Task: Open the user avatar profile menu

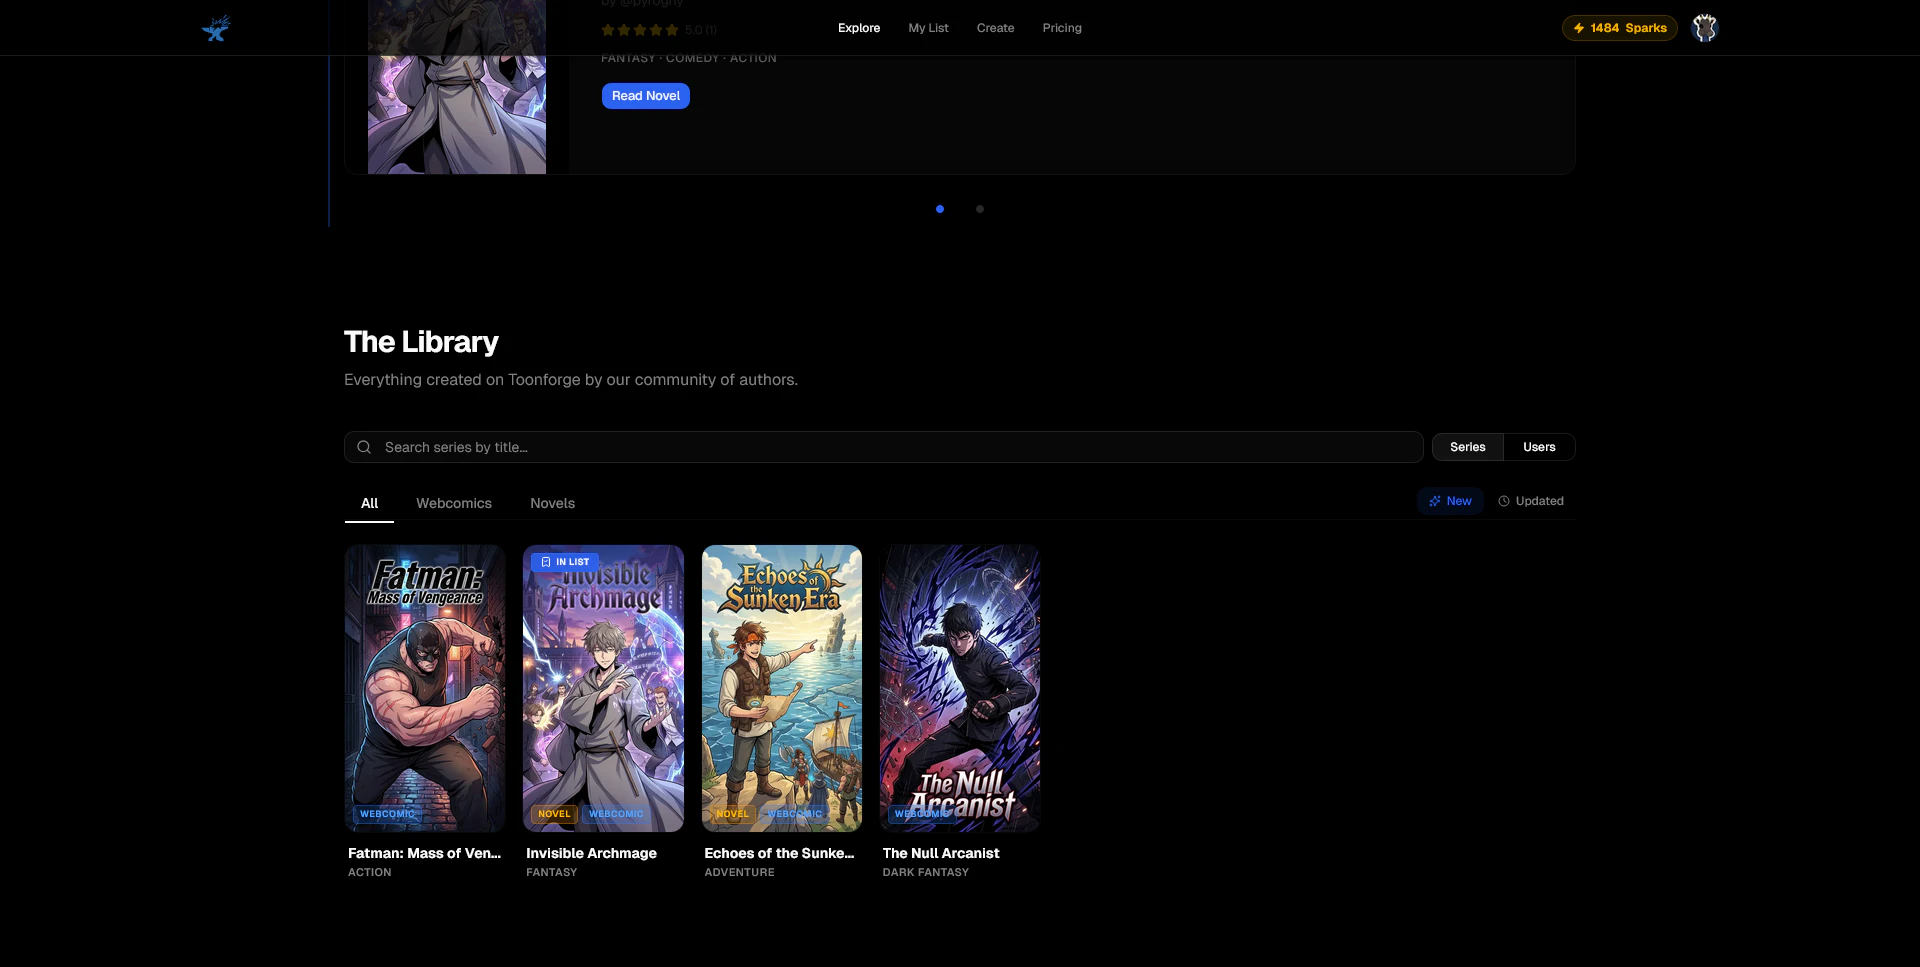Action: 1704,28
